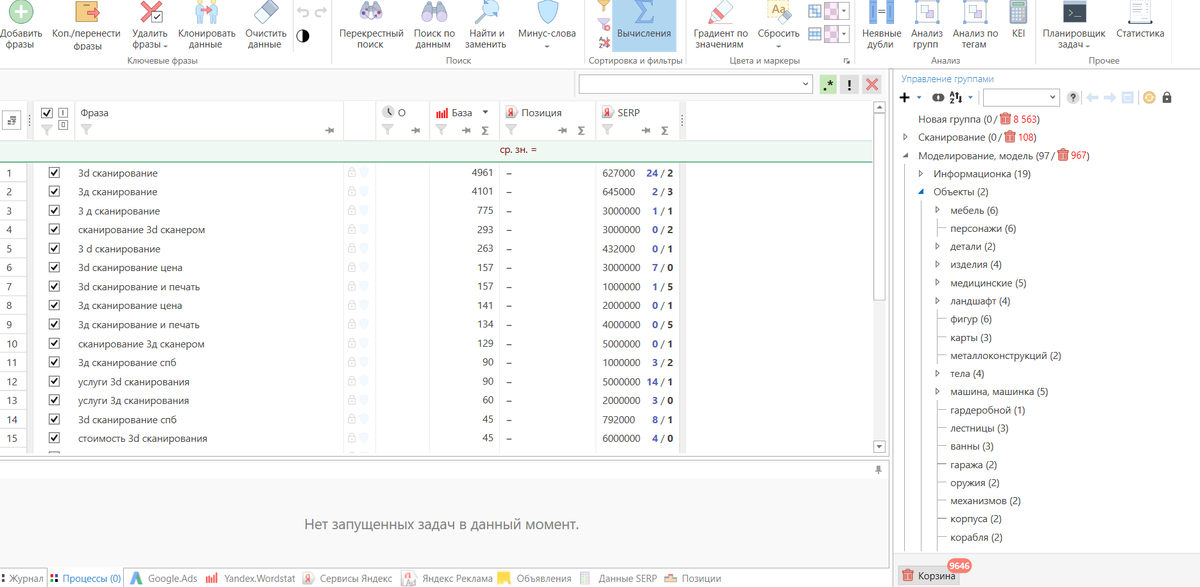
Task: Open the Статистика report
Action: tap(1140, 20)
